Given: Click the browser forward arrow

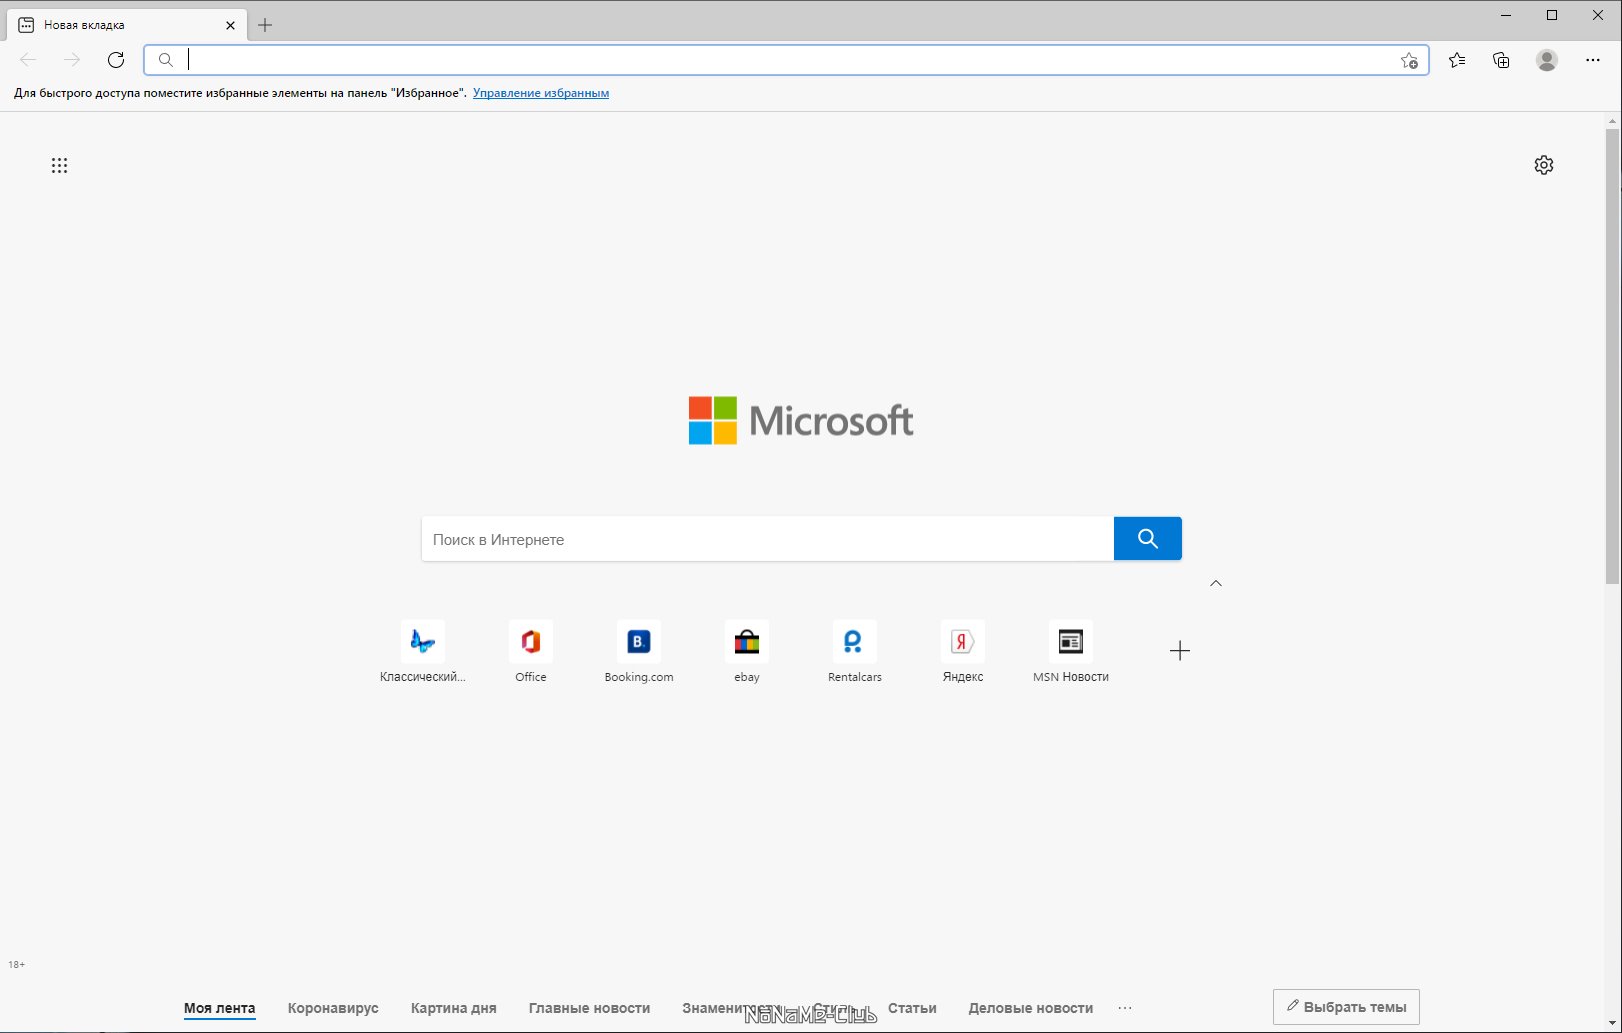Looking at the screenshot, I should 72,60.
